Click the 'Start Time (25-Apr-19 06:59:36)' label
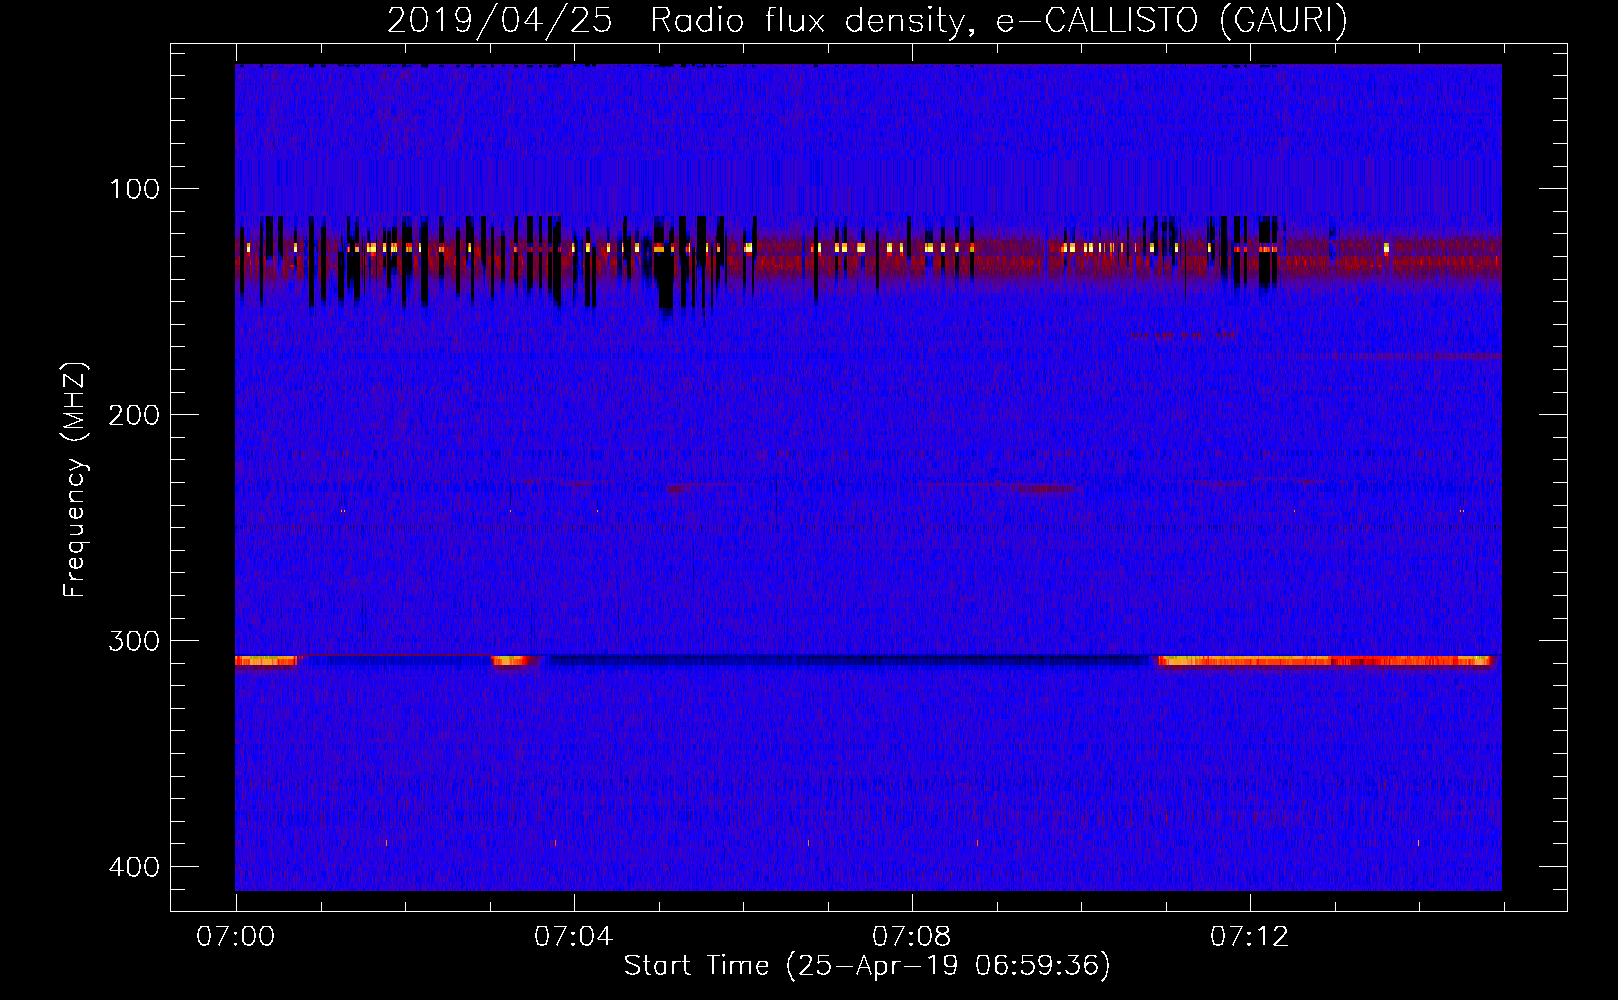The height and width of the screenshot is (1000, 1618). pyautogui.click(x=867, y=966)
